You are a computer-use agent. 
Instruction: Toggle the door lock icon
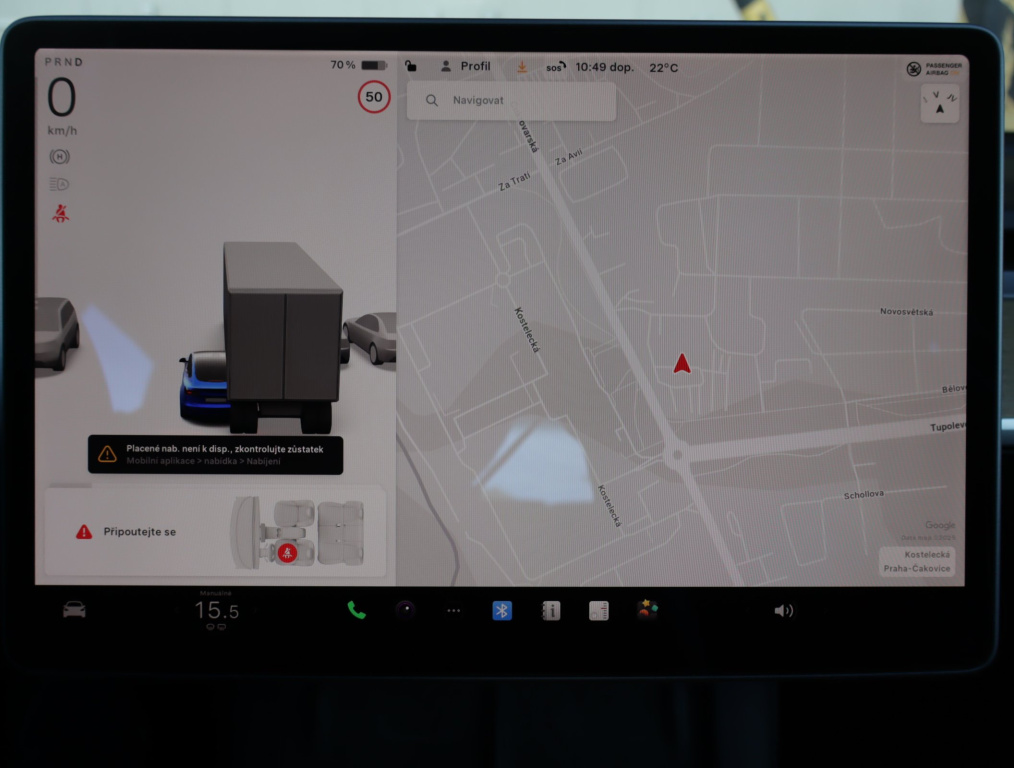[411, 67]
